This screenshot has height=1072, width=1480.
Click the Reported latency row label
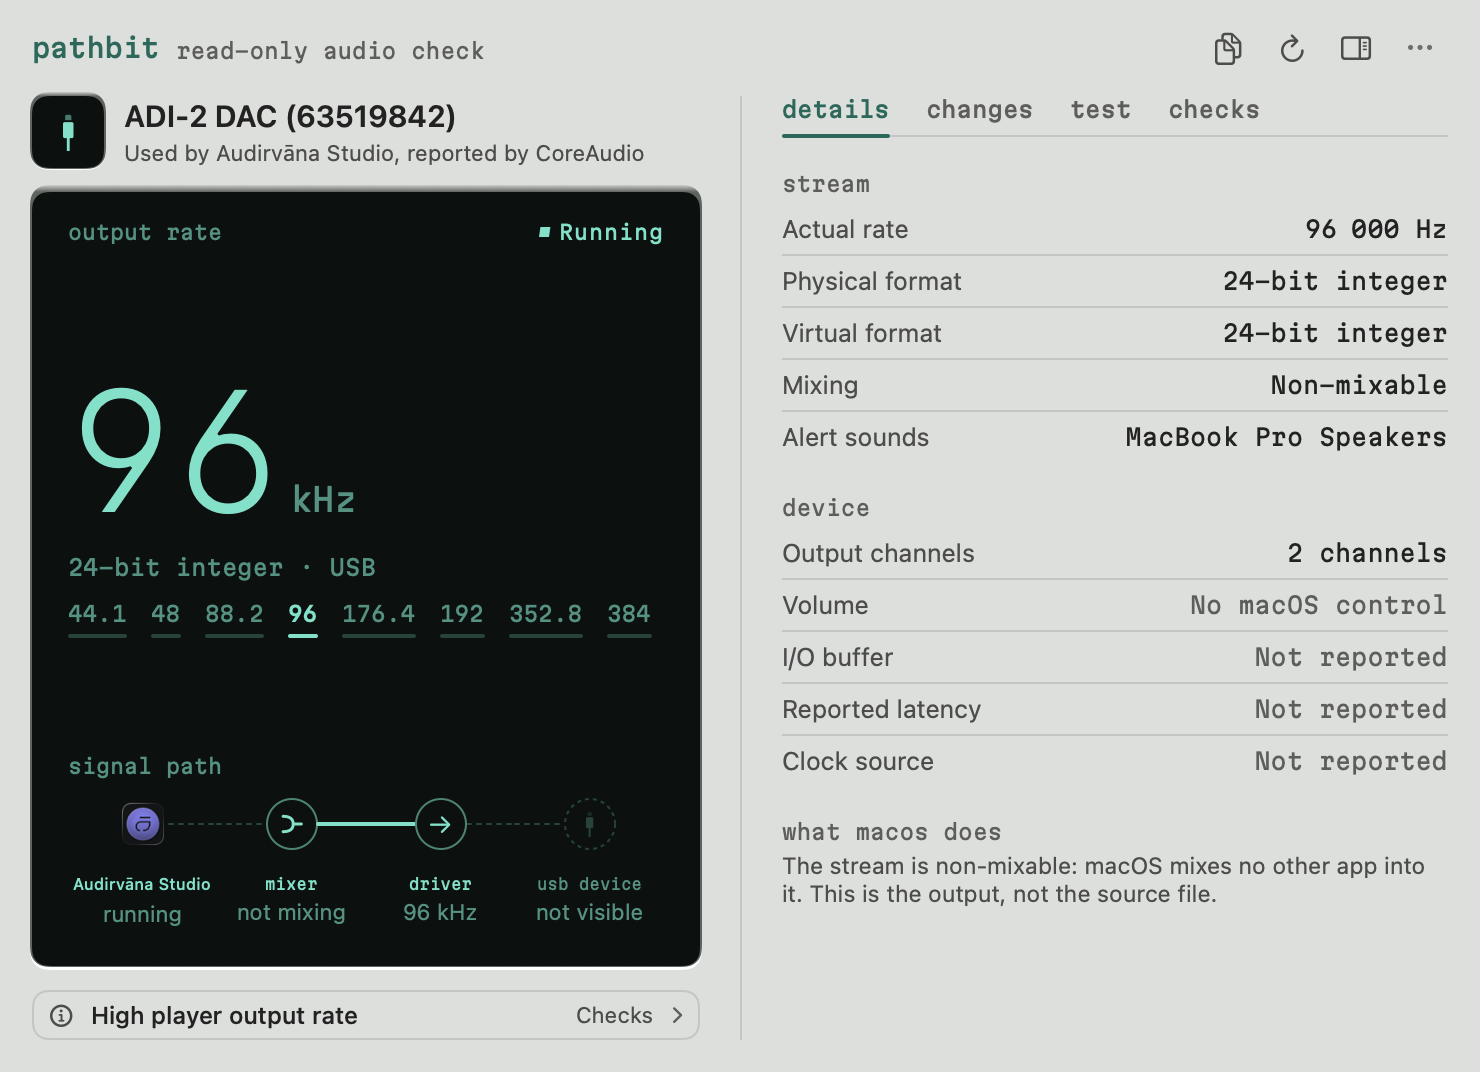tap(881, 709)
